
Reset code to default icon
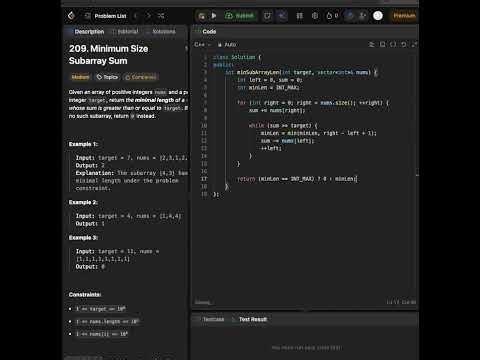pos(404,44)
